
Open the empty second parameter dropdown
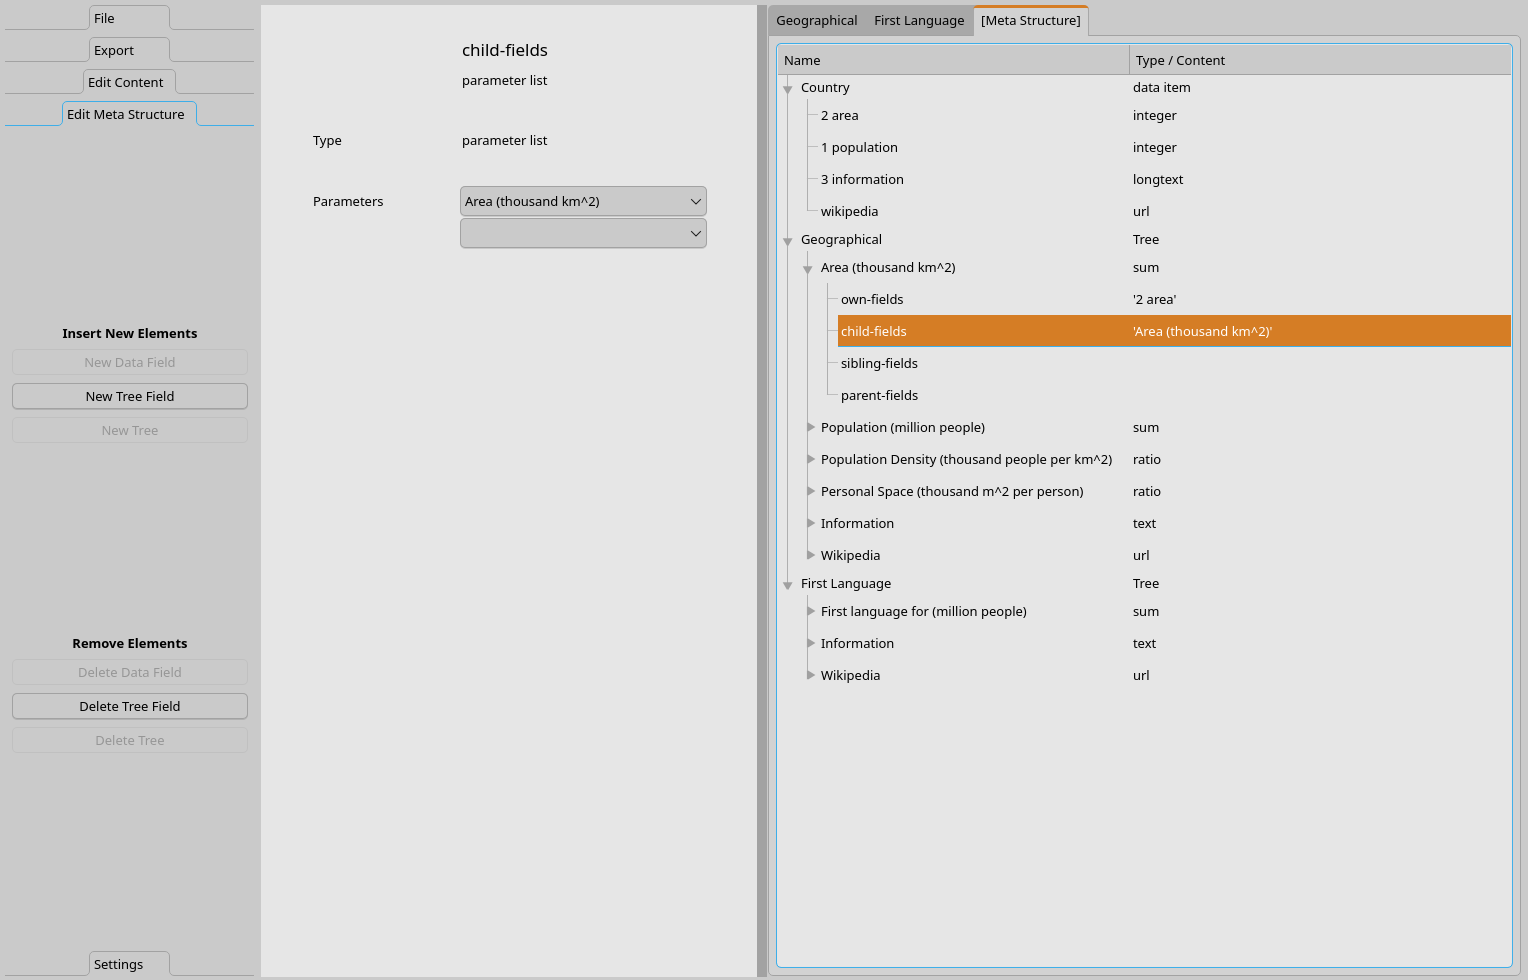583,233
